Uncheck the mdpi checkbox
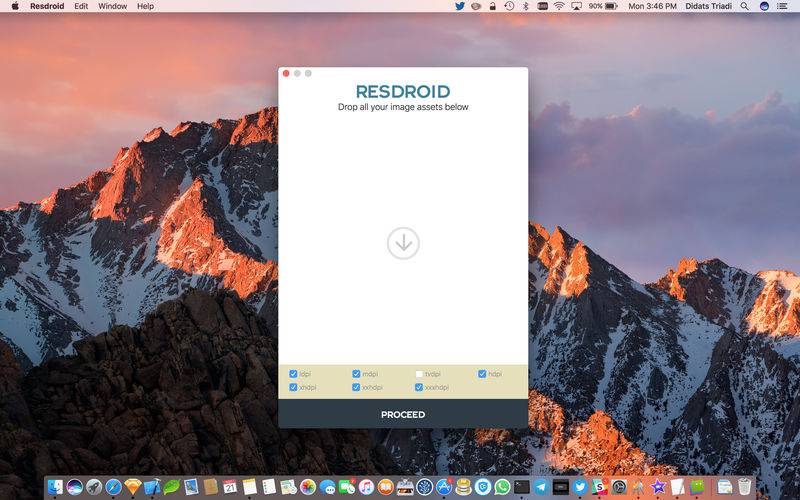This screenshot has width=800, height=500. [x=356, y=374]
